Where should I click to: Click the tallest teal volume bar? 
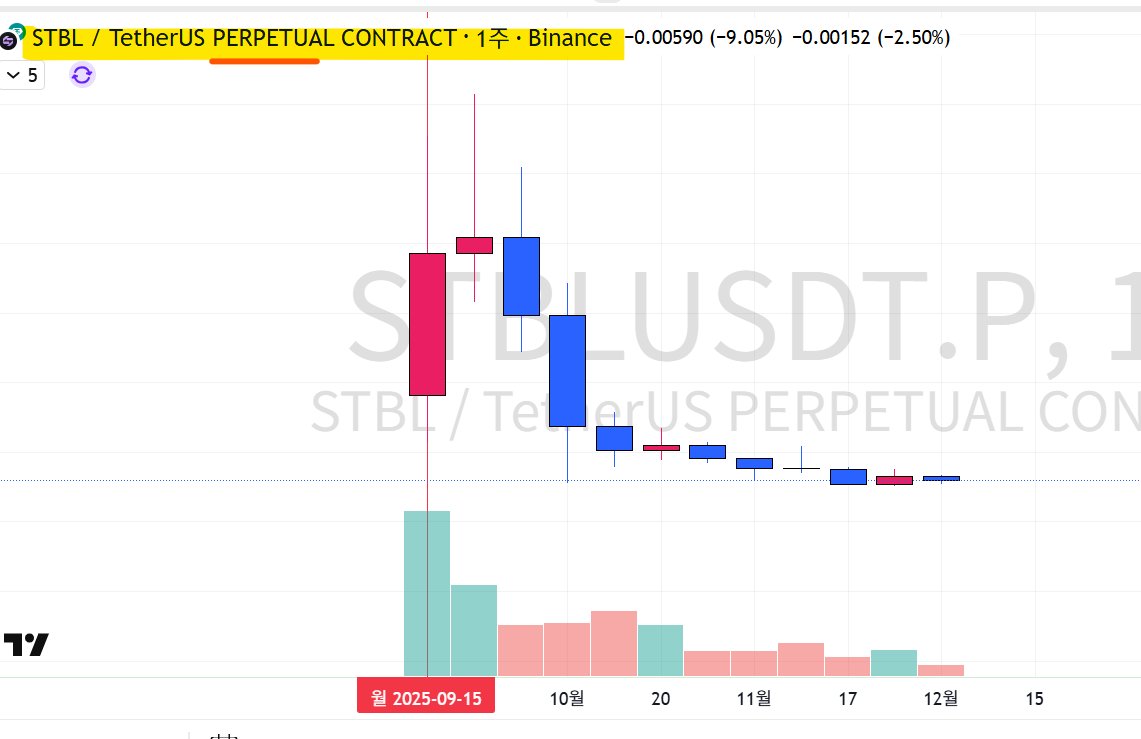click(x=427, y=593)
